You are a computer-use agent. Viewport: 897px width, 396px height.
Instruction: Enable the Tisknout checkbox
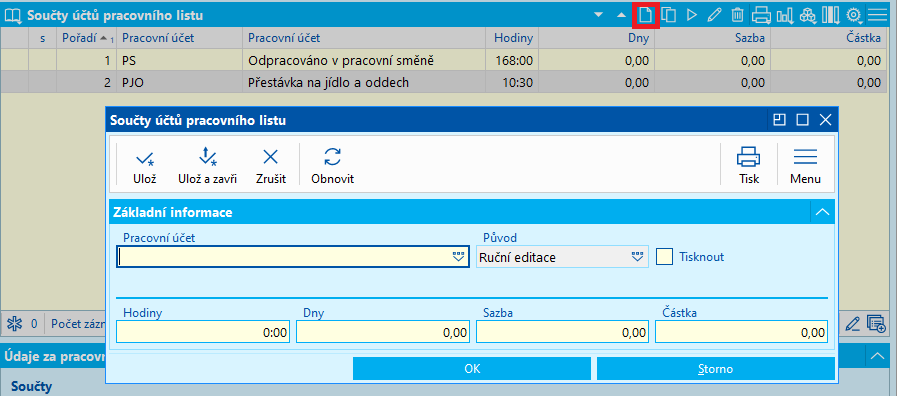pos(664,256)
